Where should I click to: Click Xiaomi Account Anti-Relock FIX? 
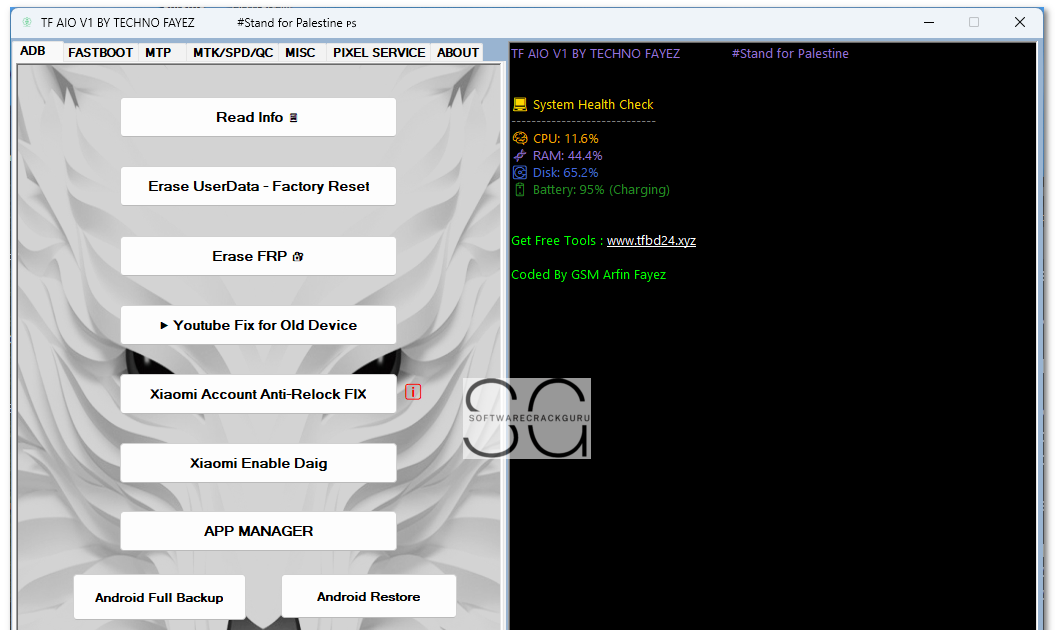click(258, 394)
